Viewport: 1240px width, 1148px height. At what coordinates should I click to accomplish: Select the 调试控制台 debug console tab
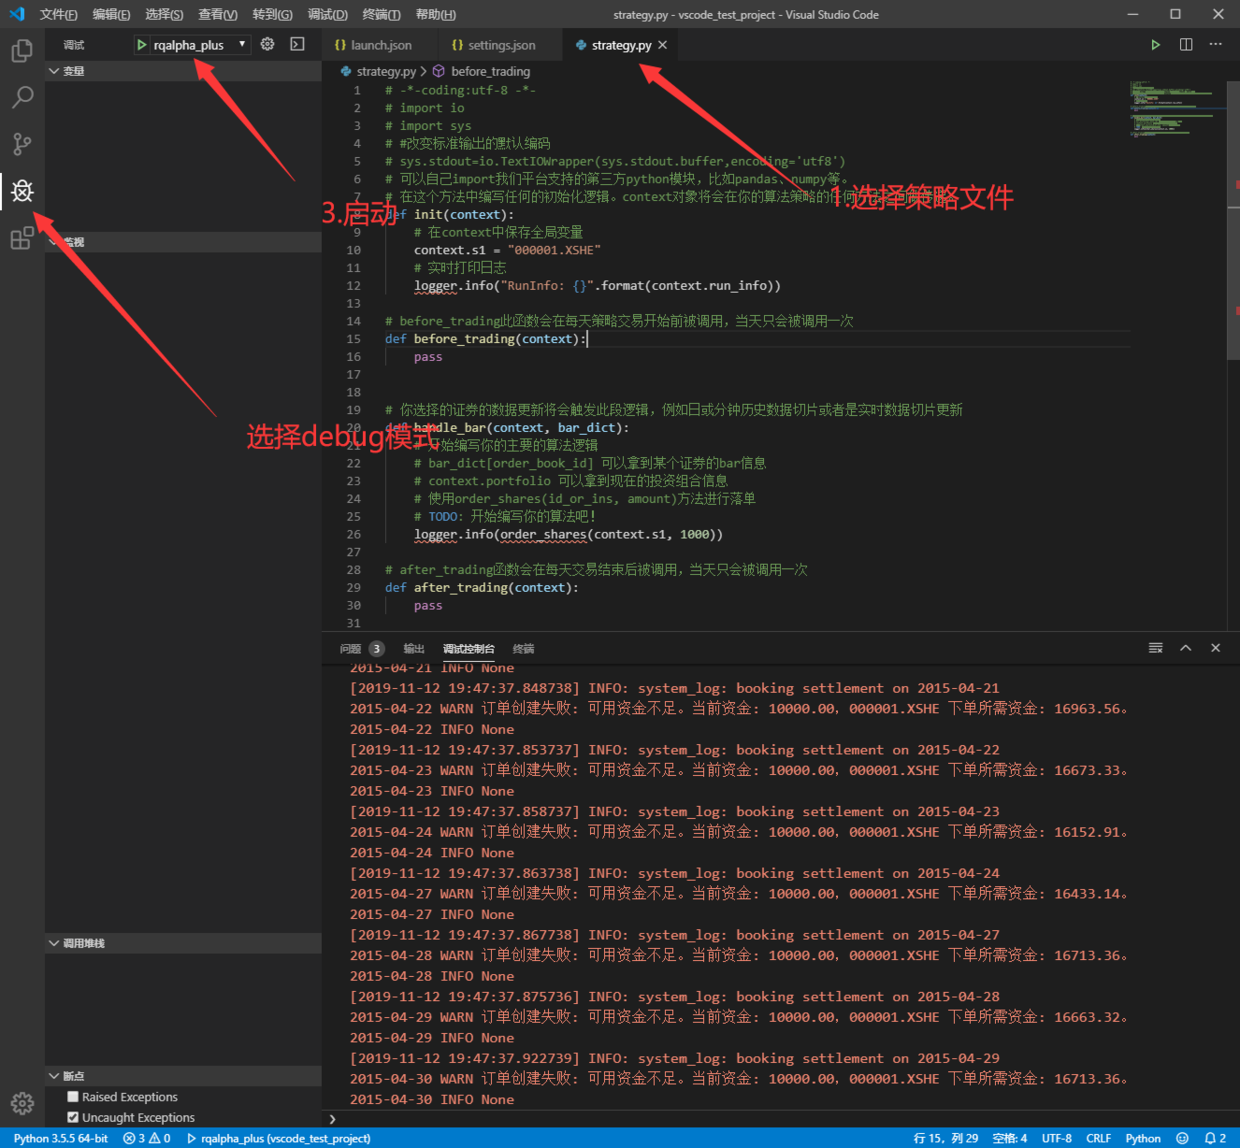click(x=468, y=648)
